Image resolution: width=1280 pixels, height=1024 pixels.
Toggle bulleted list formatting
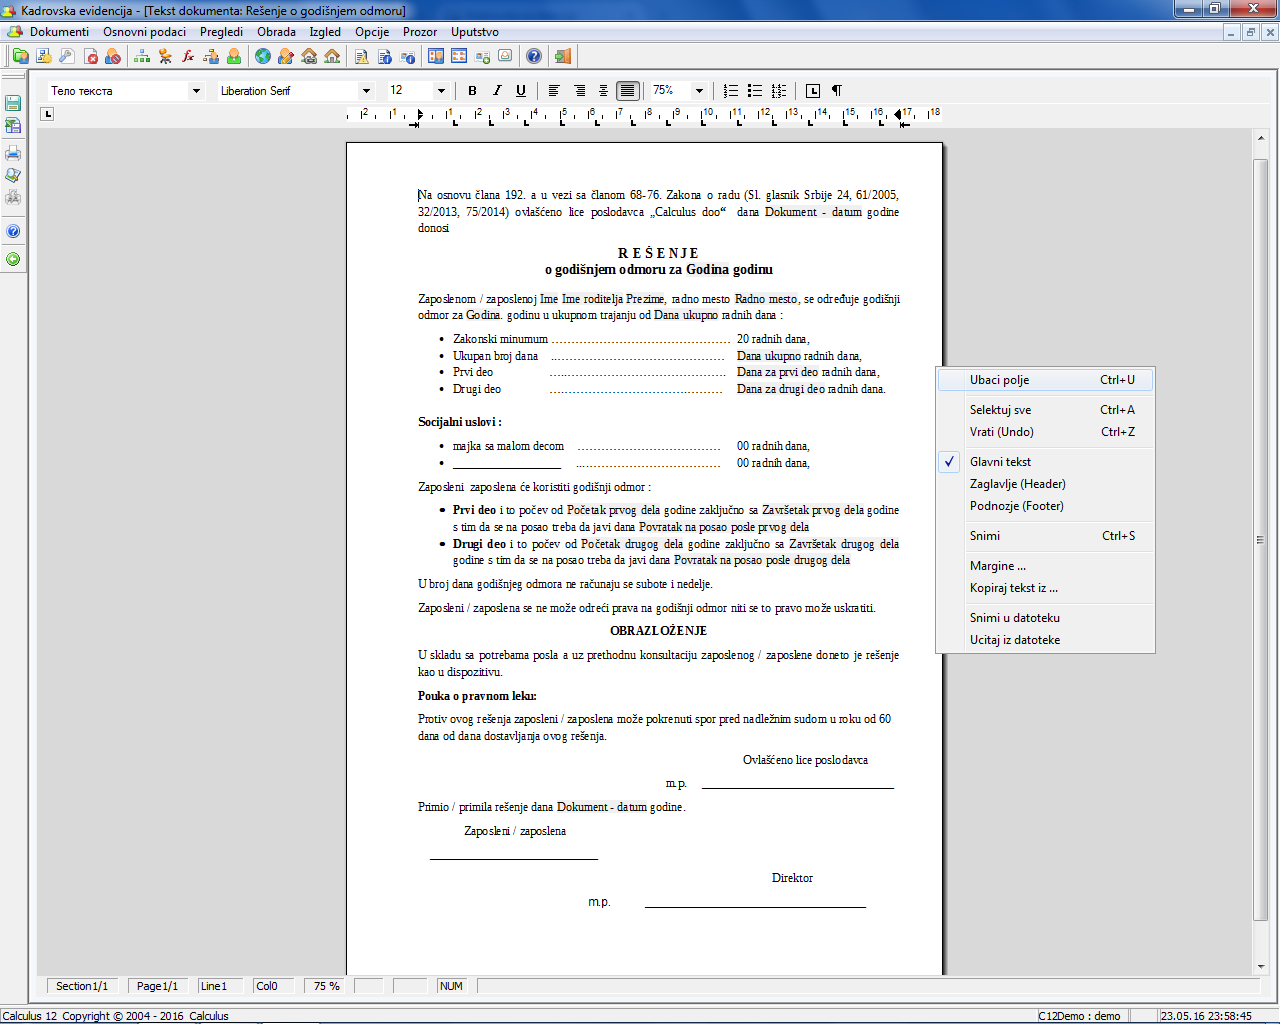point(755,90)
